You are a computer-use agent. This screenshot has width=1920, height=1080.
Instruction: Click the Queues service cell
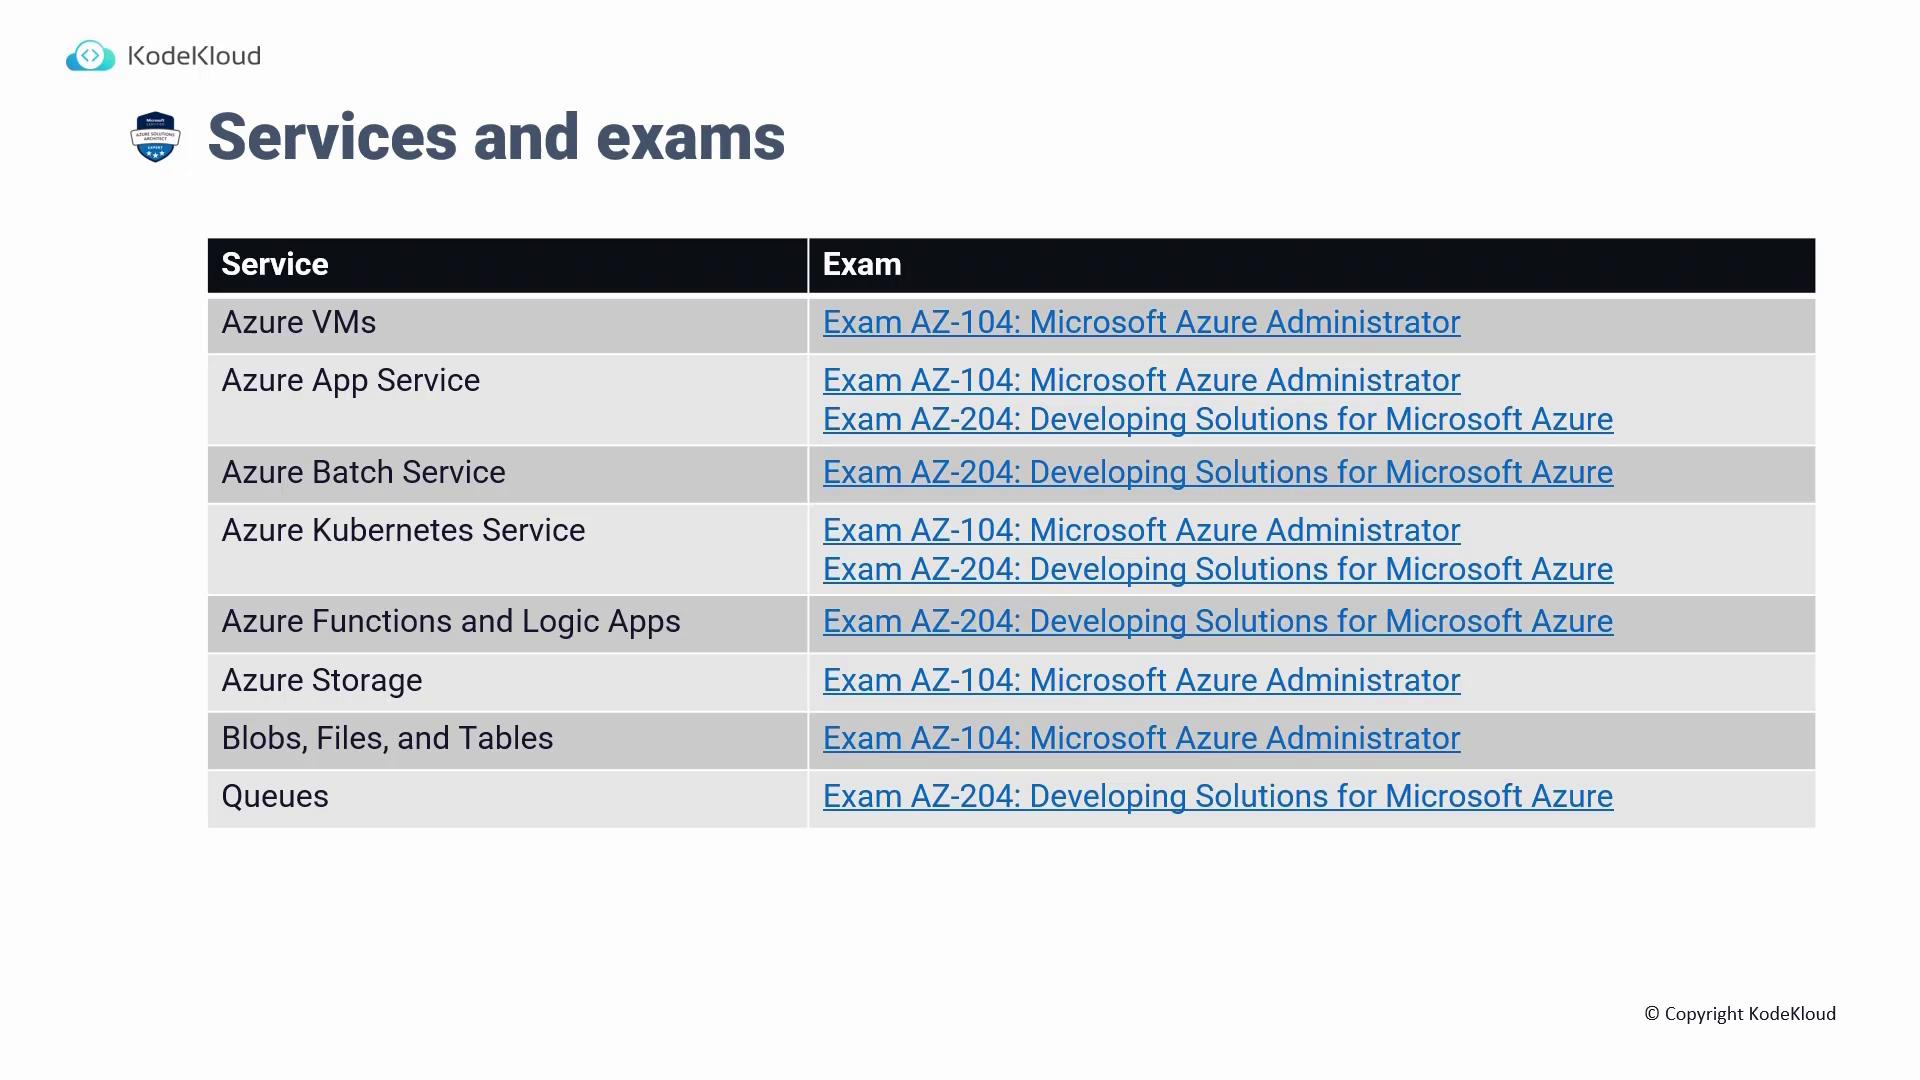[x=275, y=796]
